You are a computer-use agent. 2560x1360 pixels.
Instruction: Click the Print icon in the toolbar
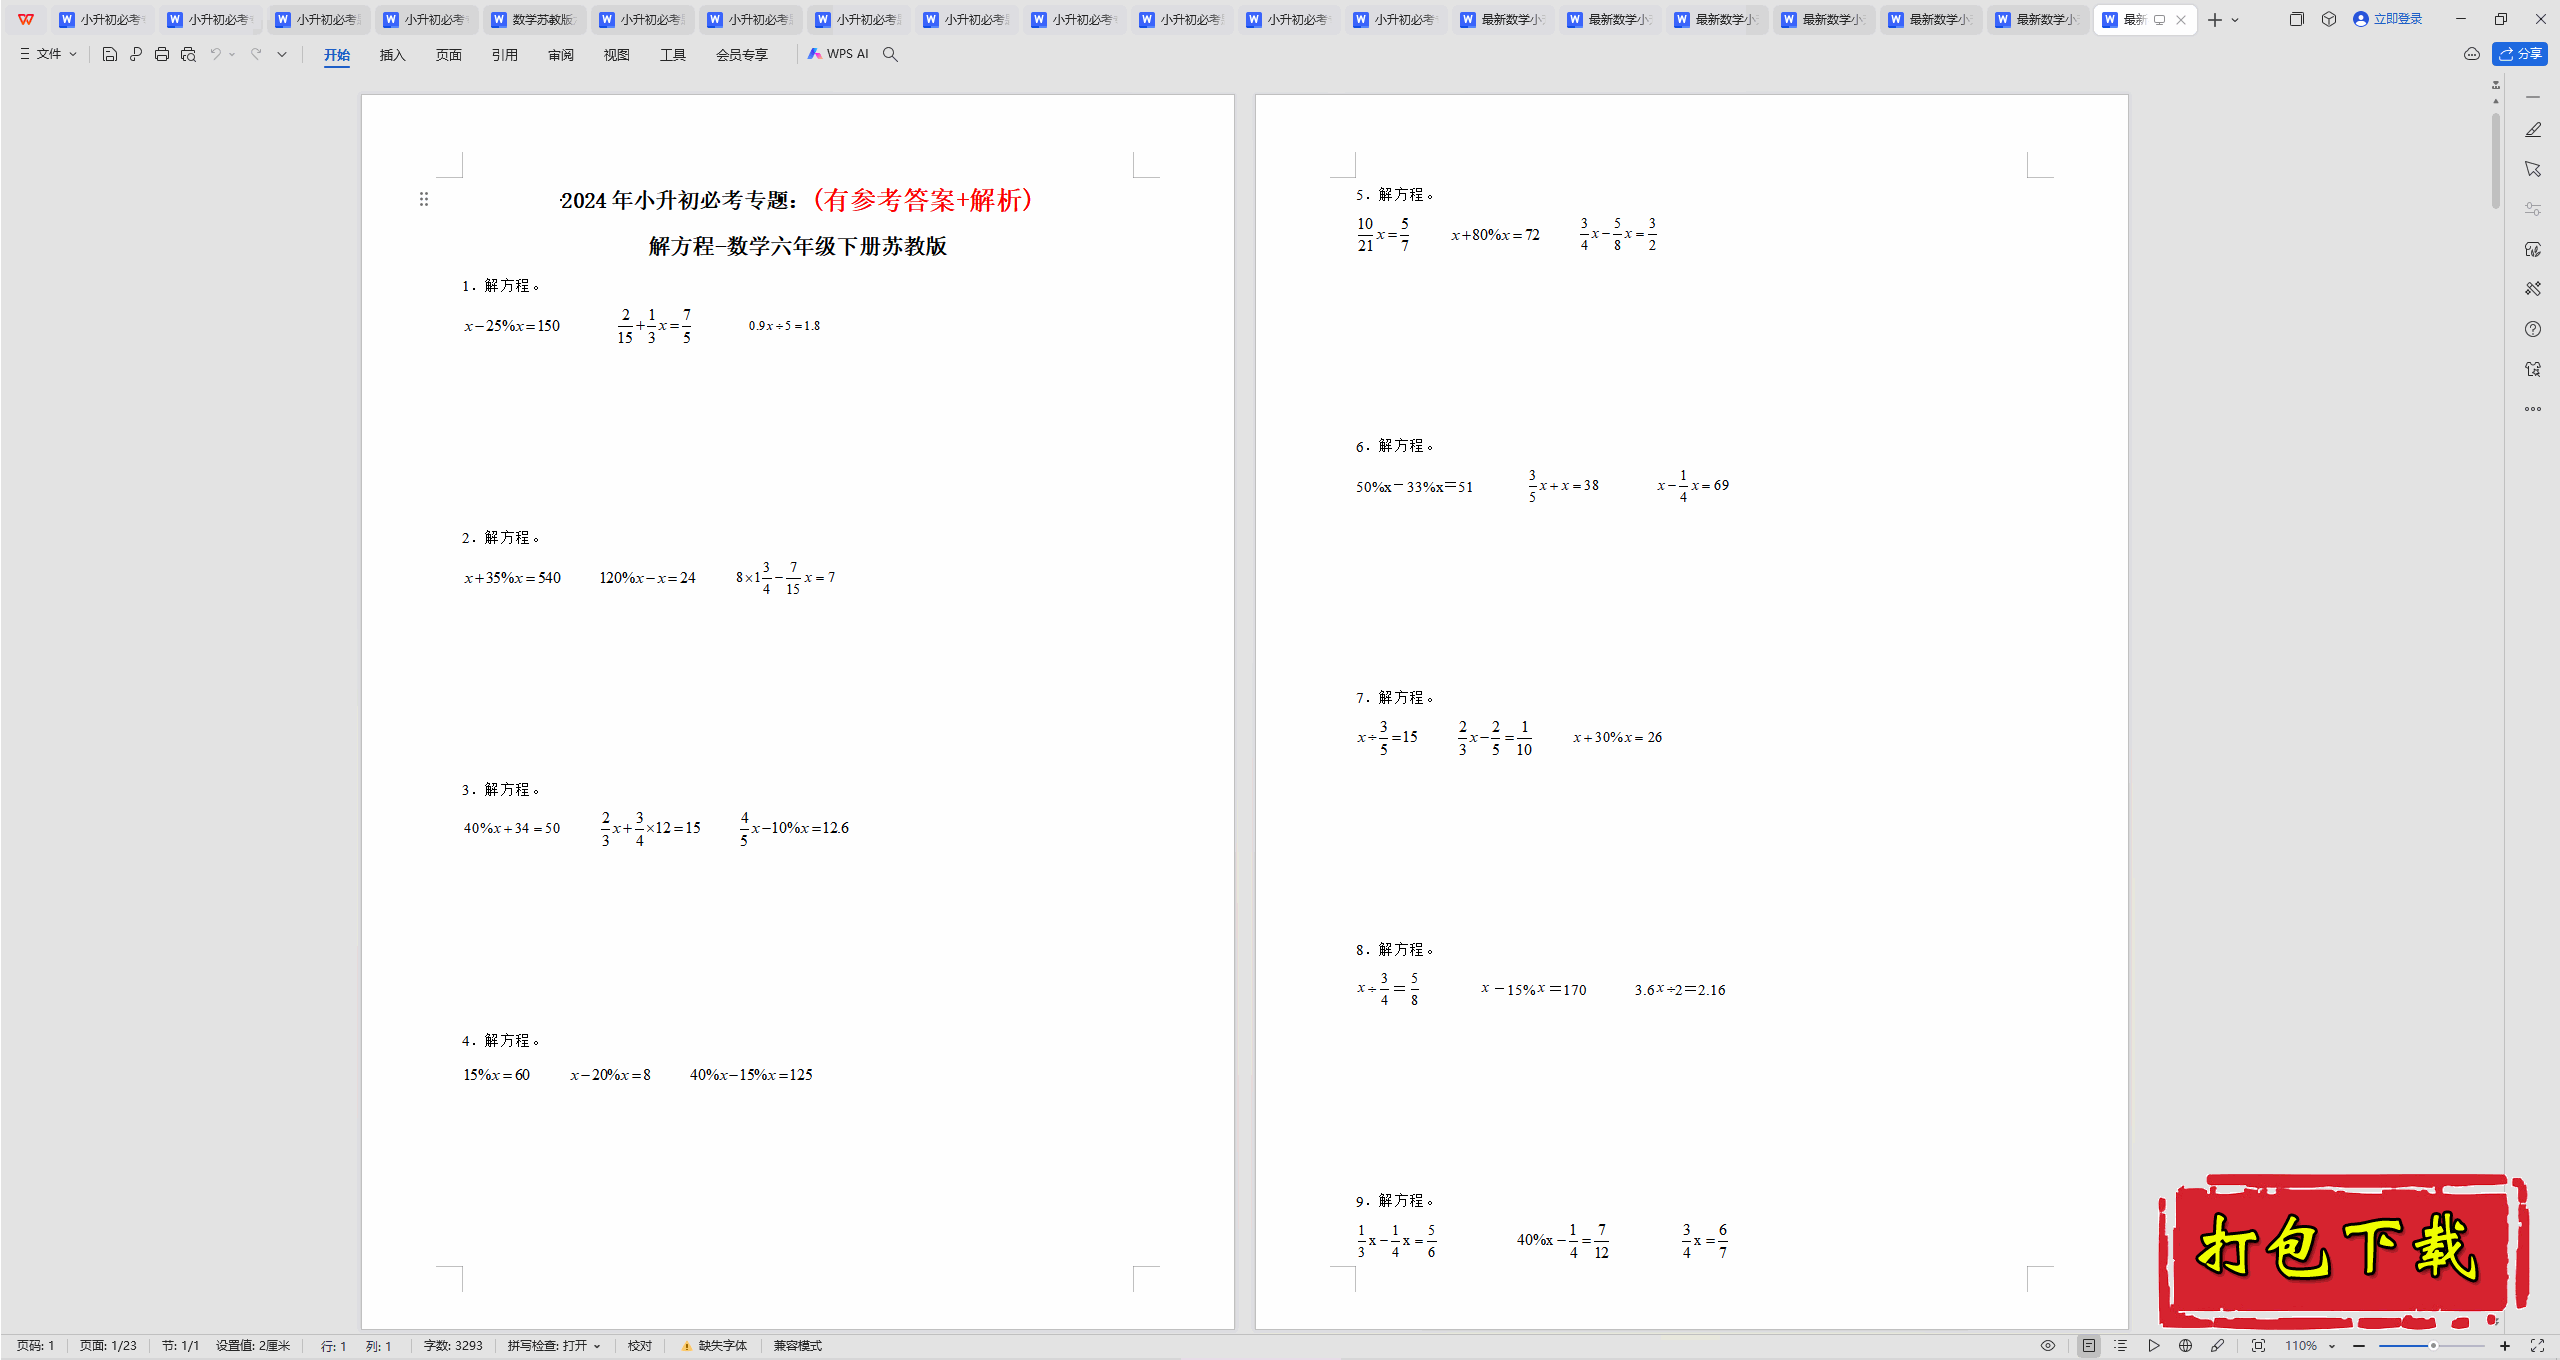(x=162, y=54)
